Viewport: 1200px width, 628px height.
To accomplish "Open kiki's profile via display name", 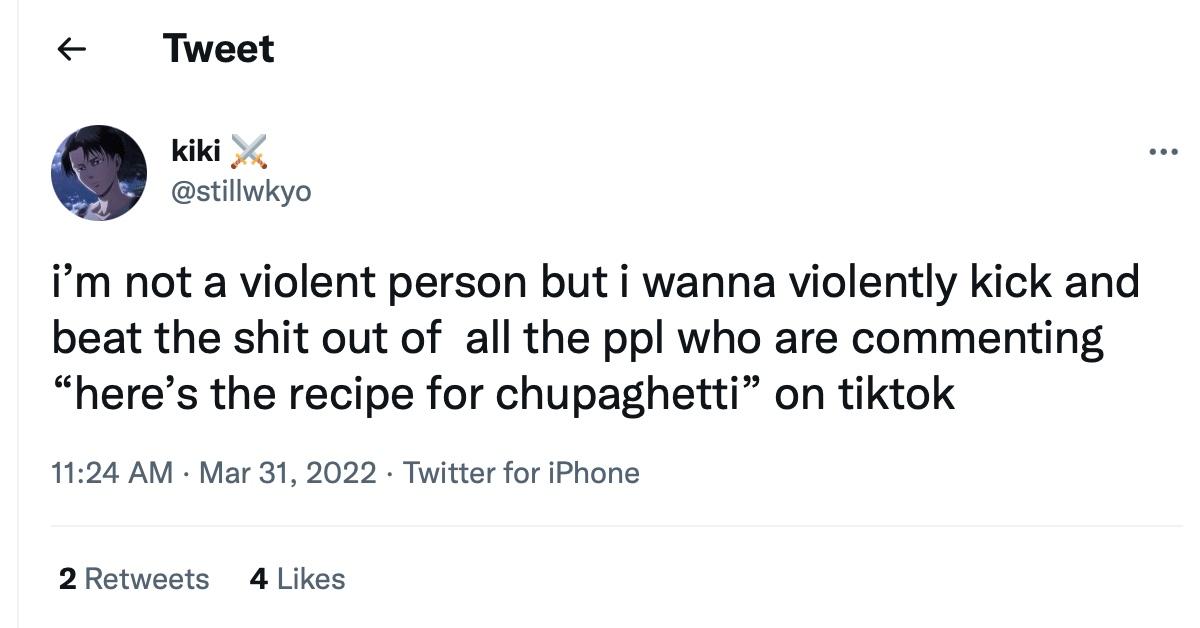I will click(196, 149).
